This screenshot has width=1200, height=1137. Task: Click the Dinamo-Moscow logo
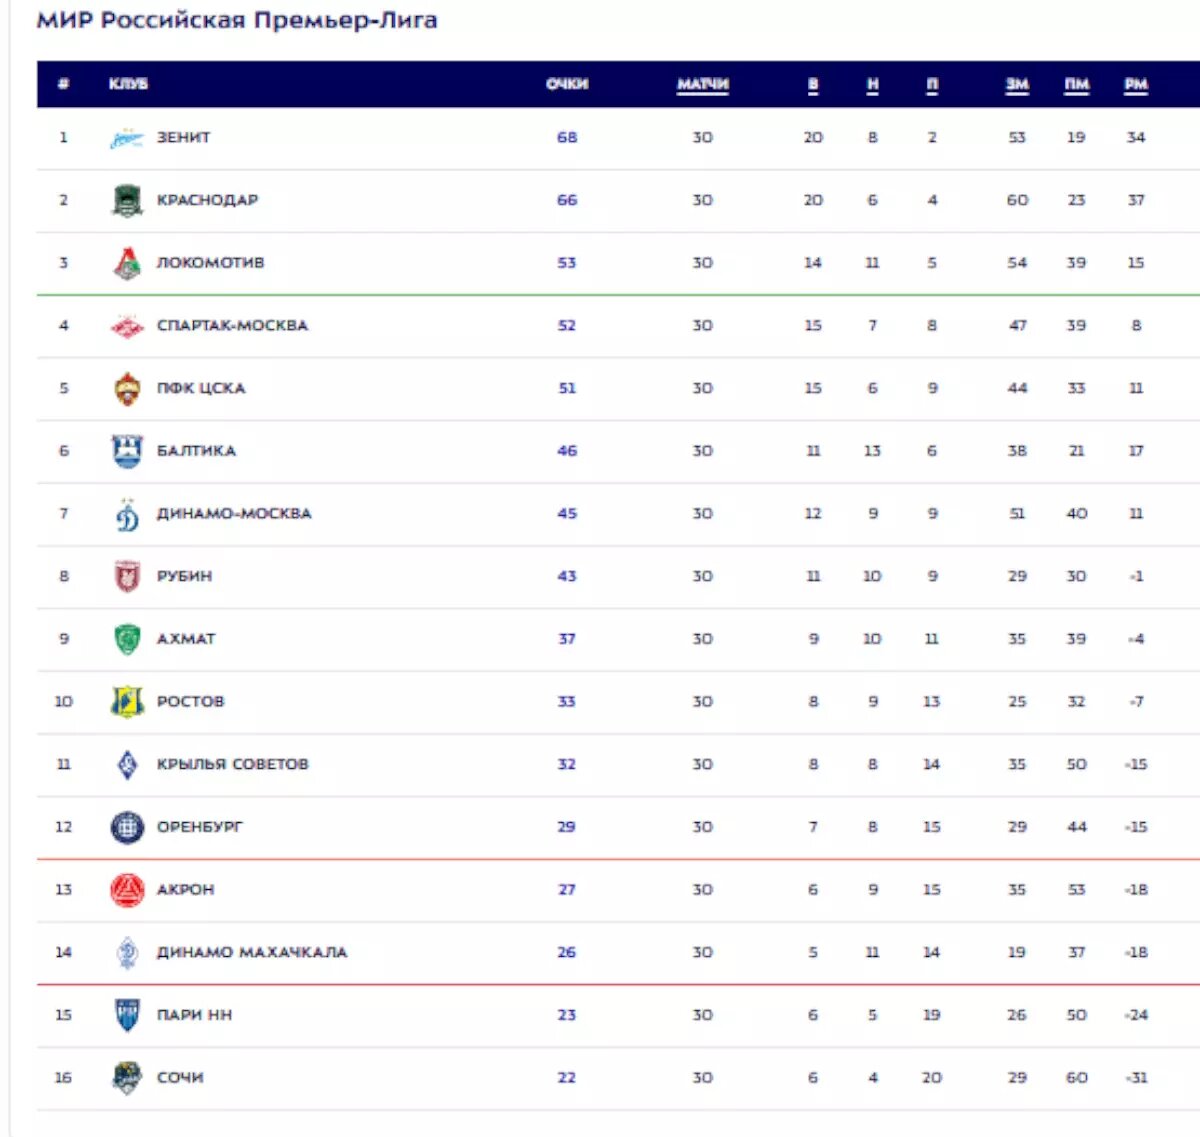click(x=127, y=514)
